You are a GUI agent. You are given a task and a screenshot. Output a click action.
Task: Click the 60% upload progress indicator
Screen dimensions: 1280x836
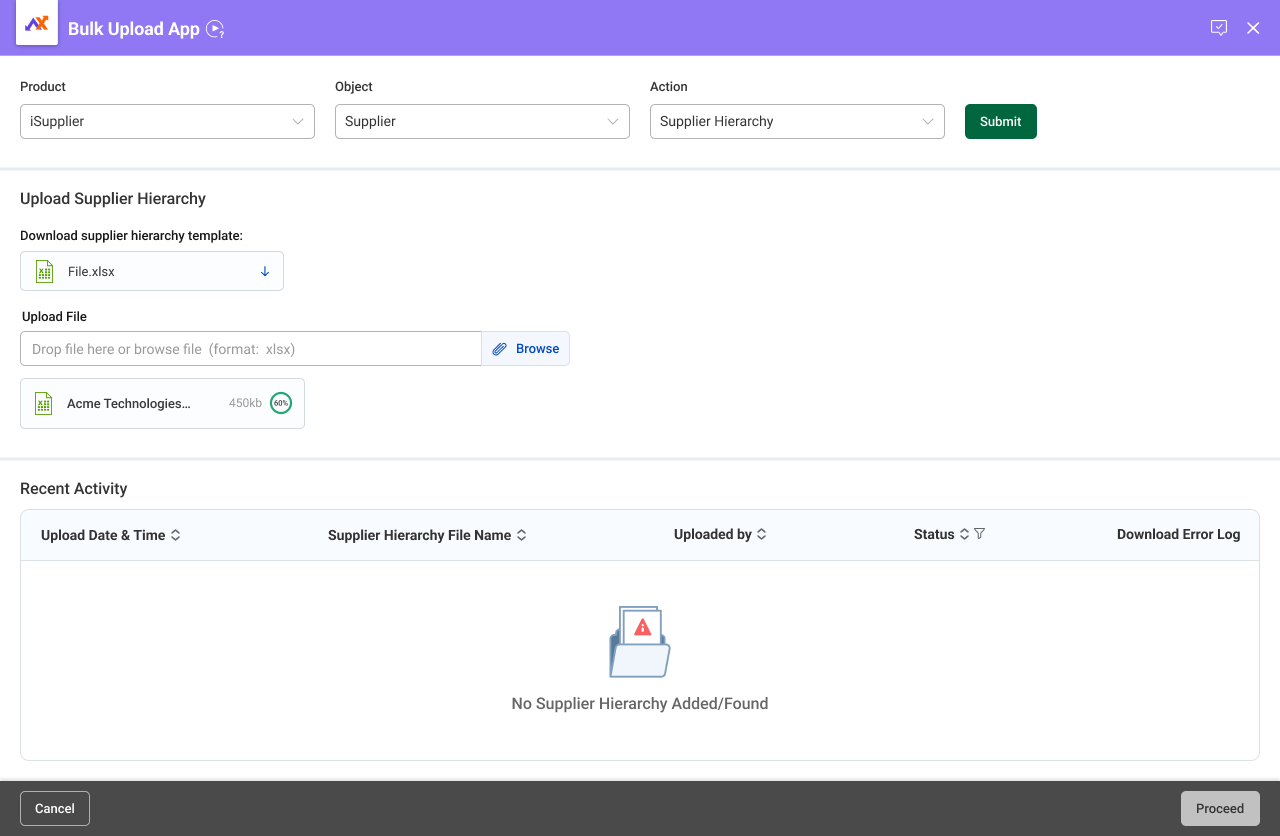point(281,403)
